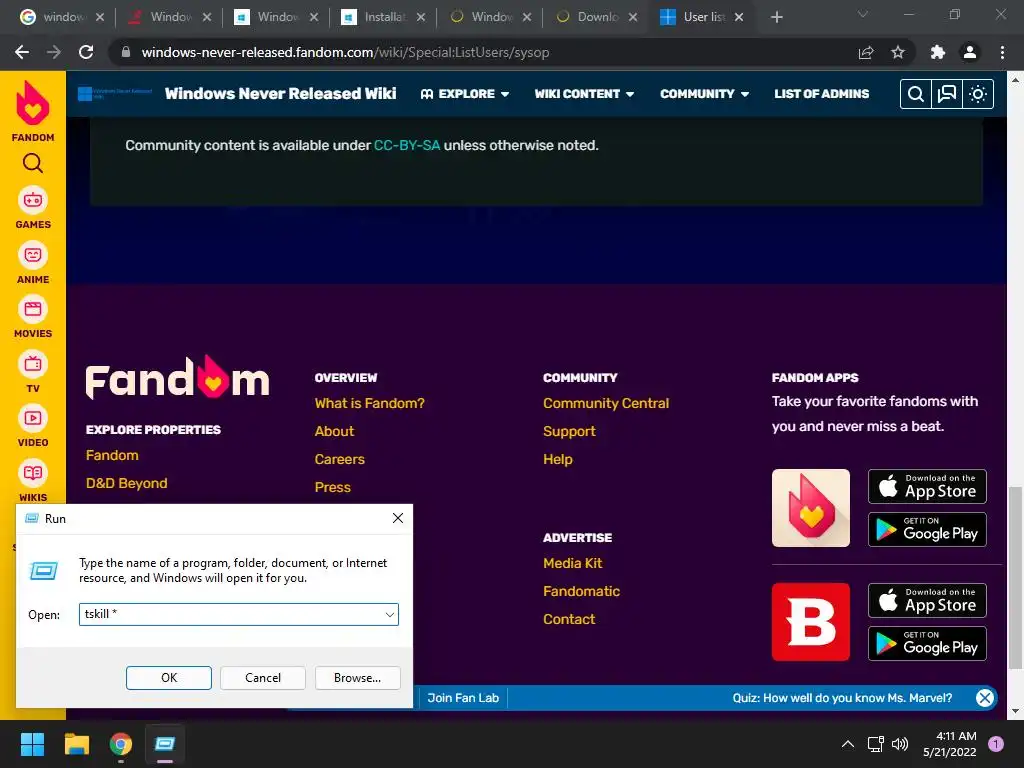Click Cancel in the Run dialog
1024x768 pixels.
tap(263, 678)
